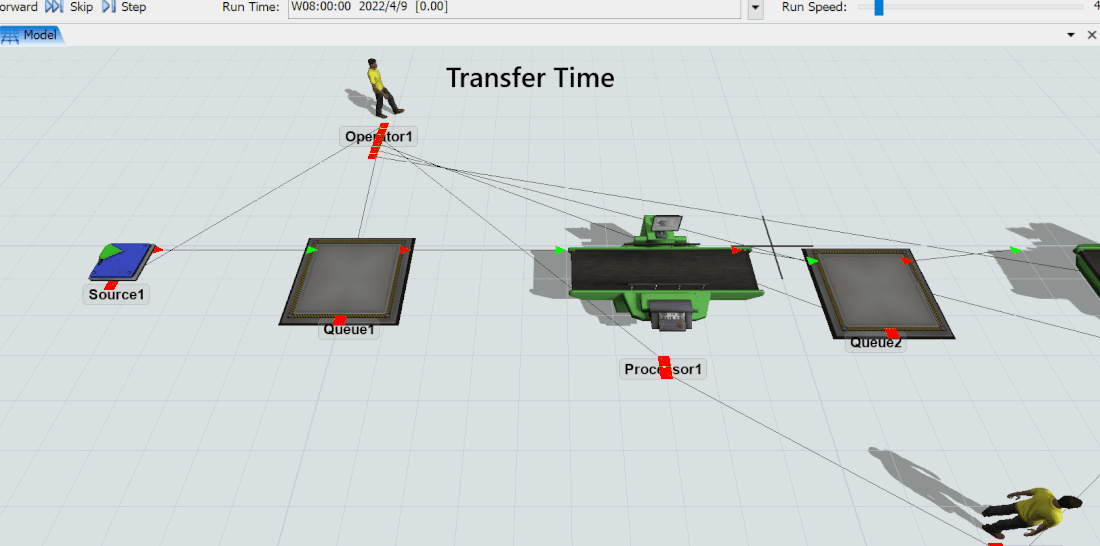
Task: Click Queue1's green input port
Action: pyautogui.click(x=312, y=250)
